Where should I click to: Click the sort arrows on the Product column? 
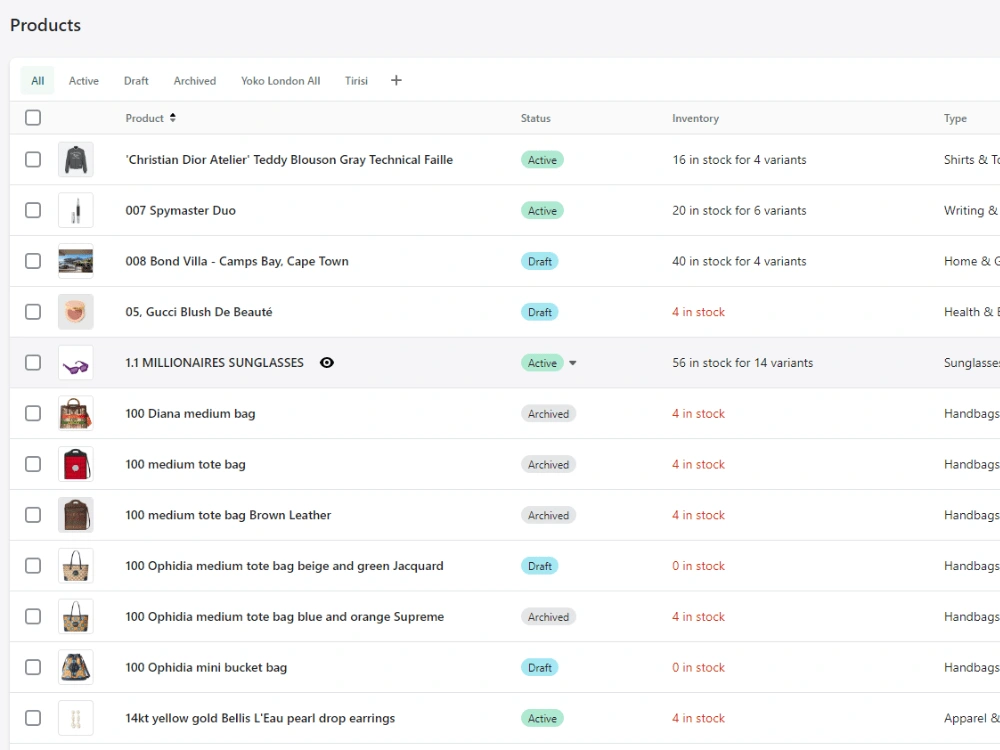pyautogui.click(x=172, y=117)
